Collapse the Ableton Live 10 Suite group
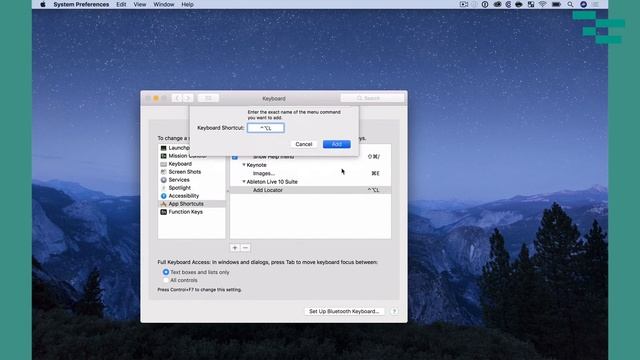Screen dimensions: 640x360 (244, 182)
